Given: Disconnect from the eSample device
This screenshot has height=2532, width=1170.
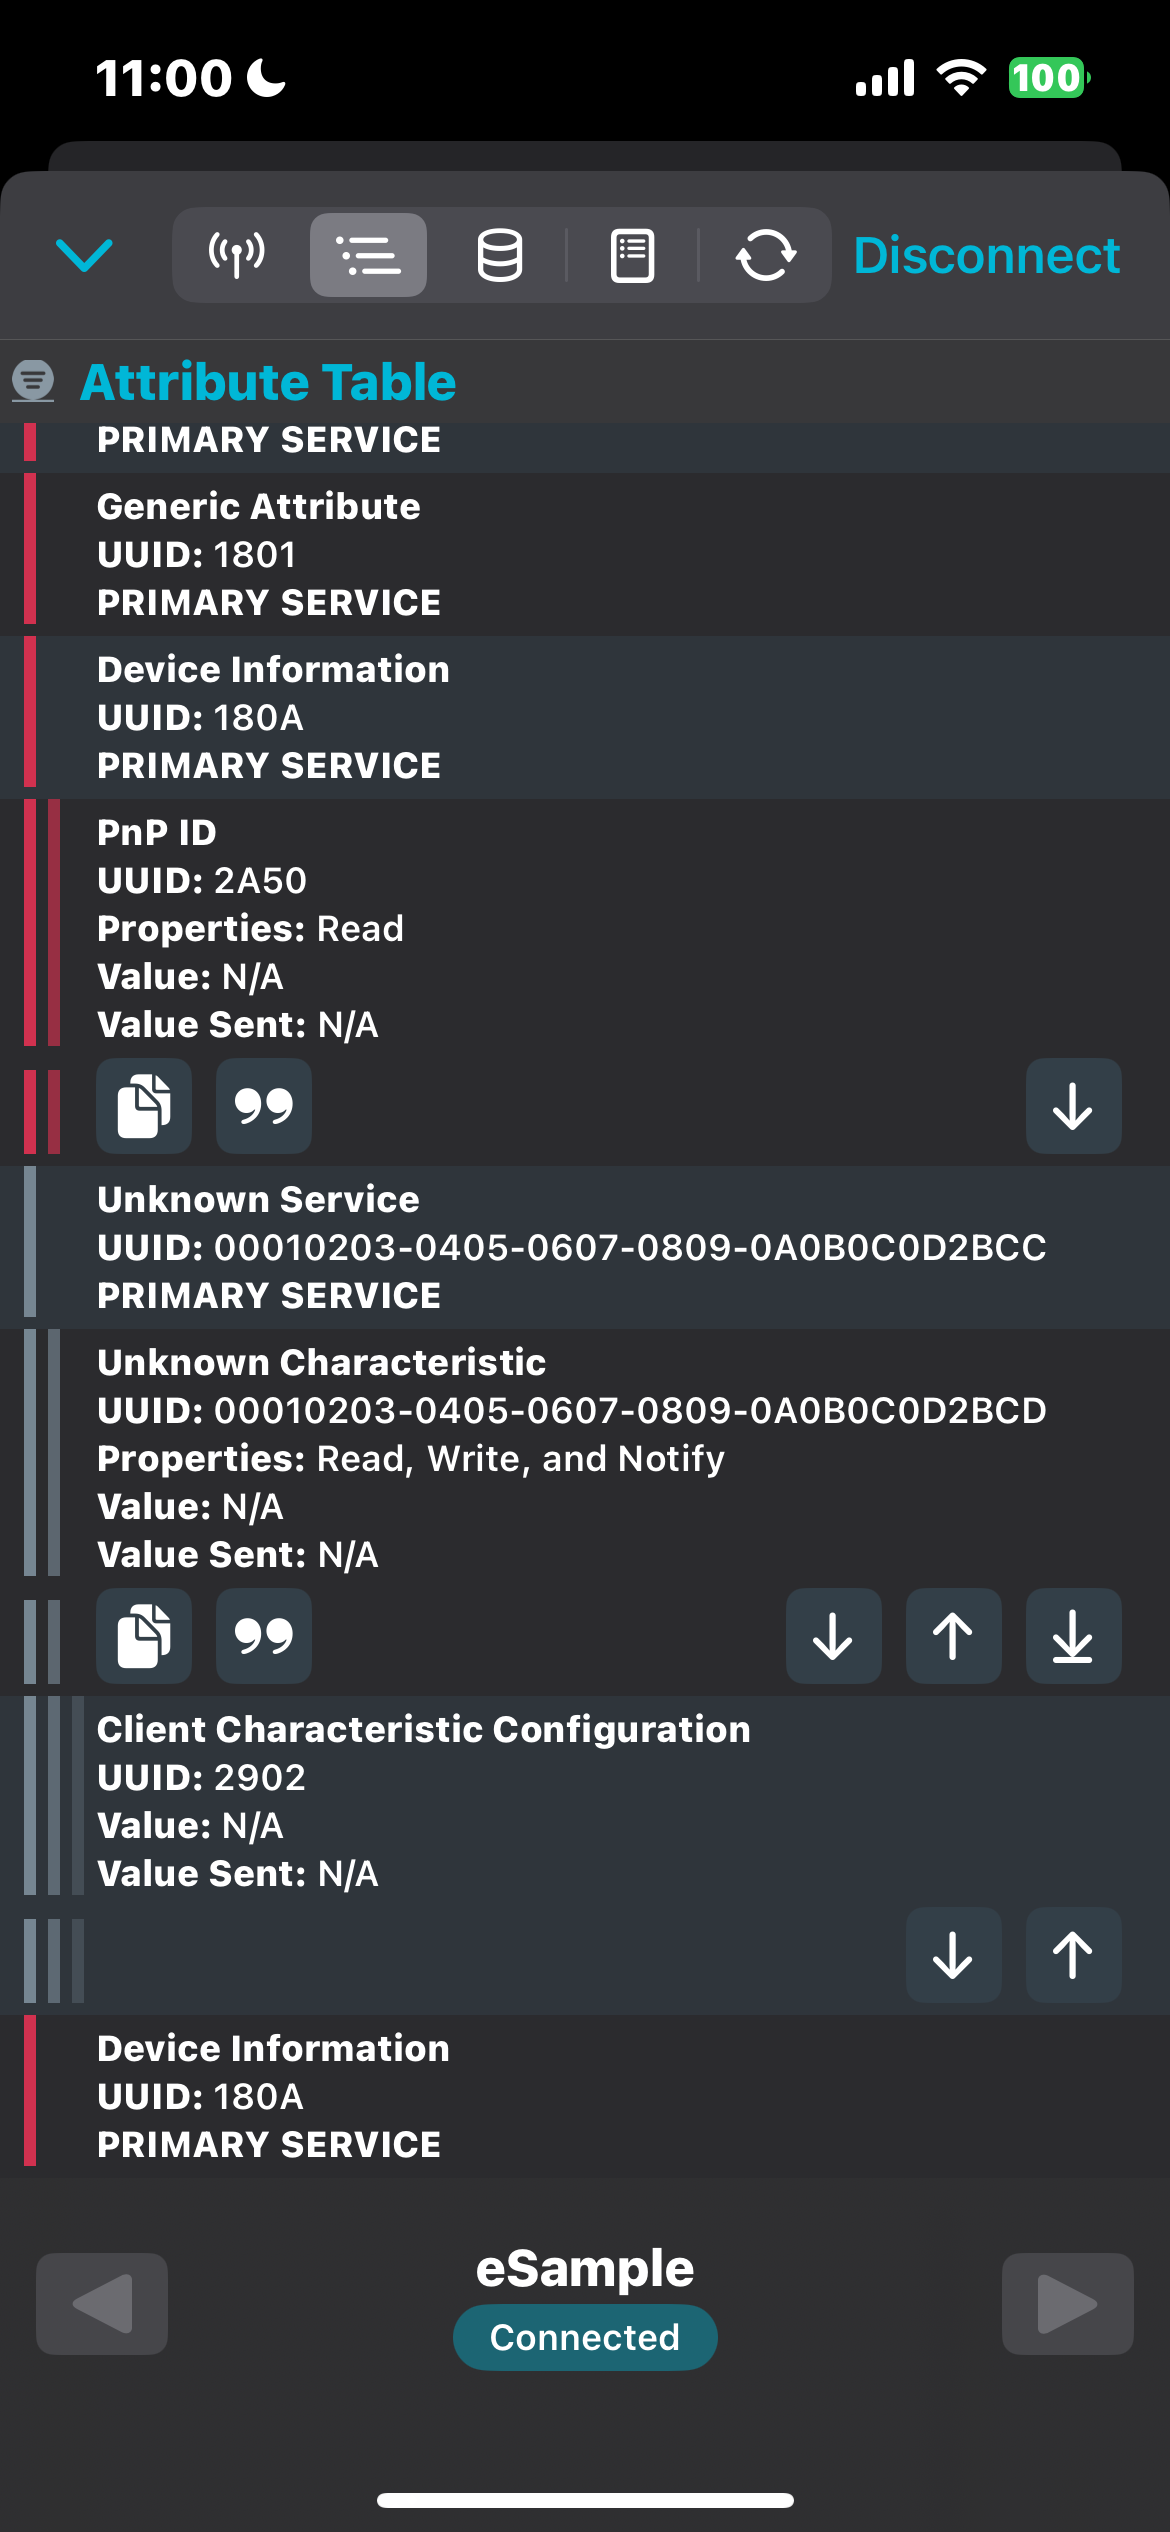Looking at the screenshot, I should tap(986, 255).
